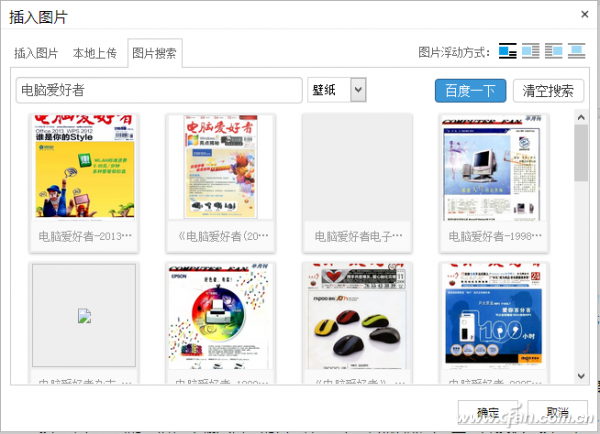Close the 插入图片 dialog
Image resolution: width=600 pixels, height=434 pixels.
point(584,15)
